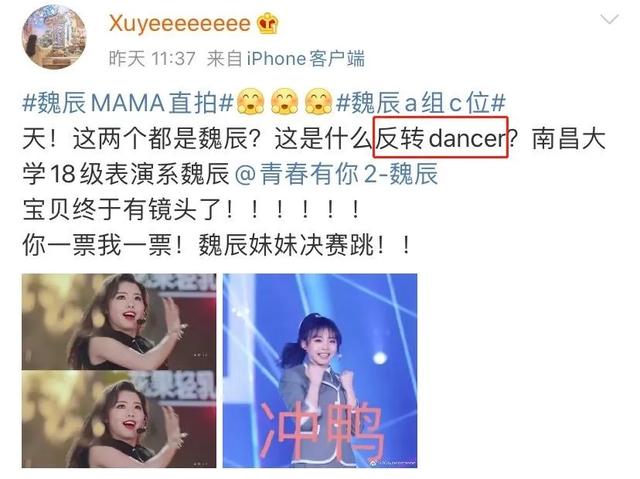Open the Xuyeeeeeeee profile avatar
This screenshot has height=479, width=640.
(x=54, y=37)
